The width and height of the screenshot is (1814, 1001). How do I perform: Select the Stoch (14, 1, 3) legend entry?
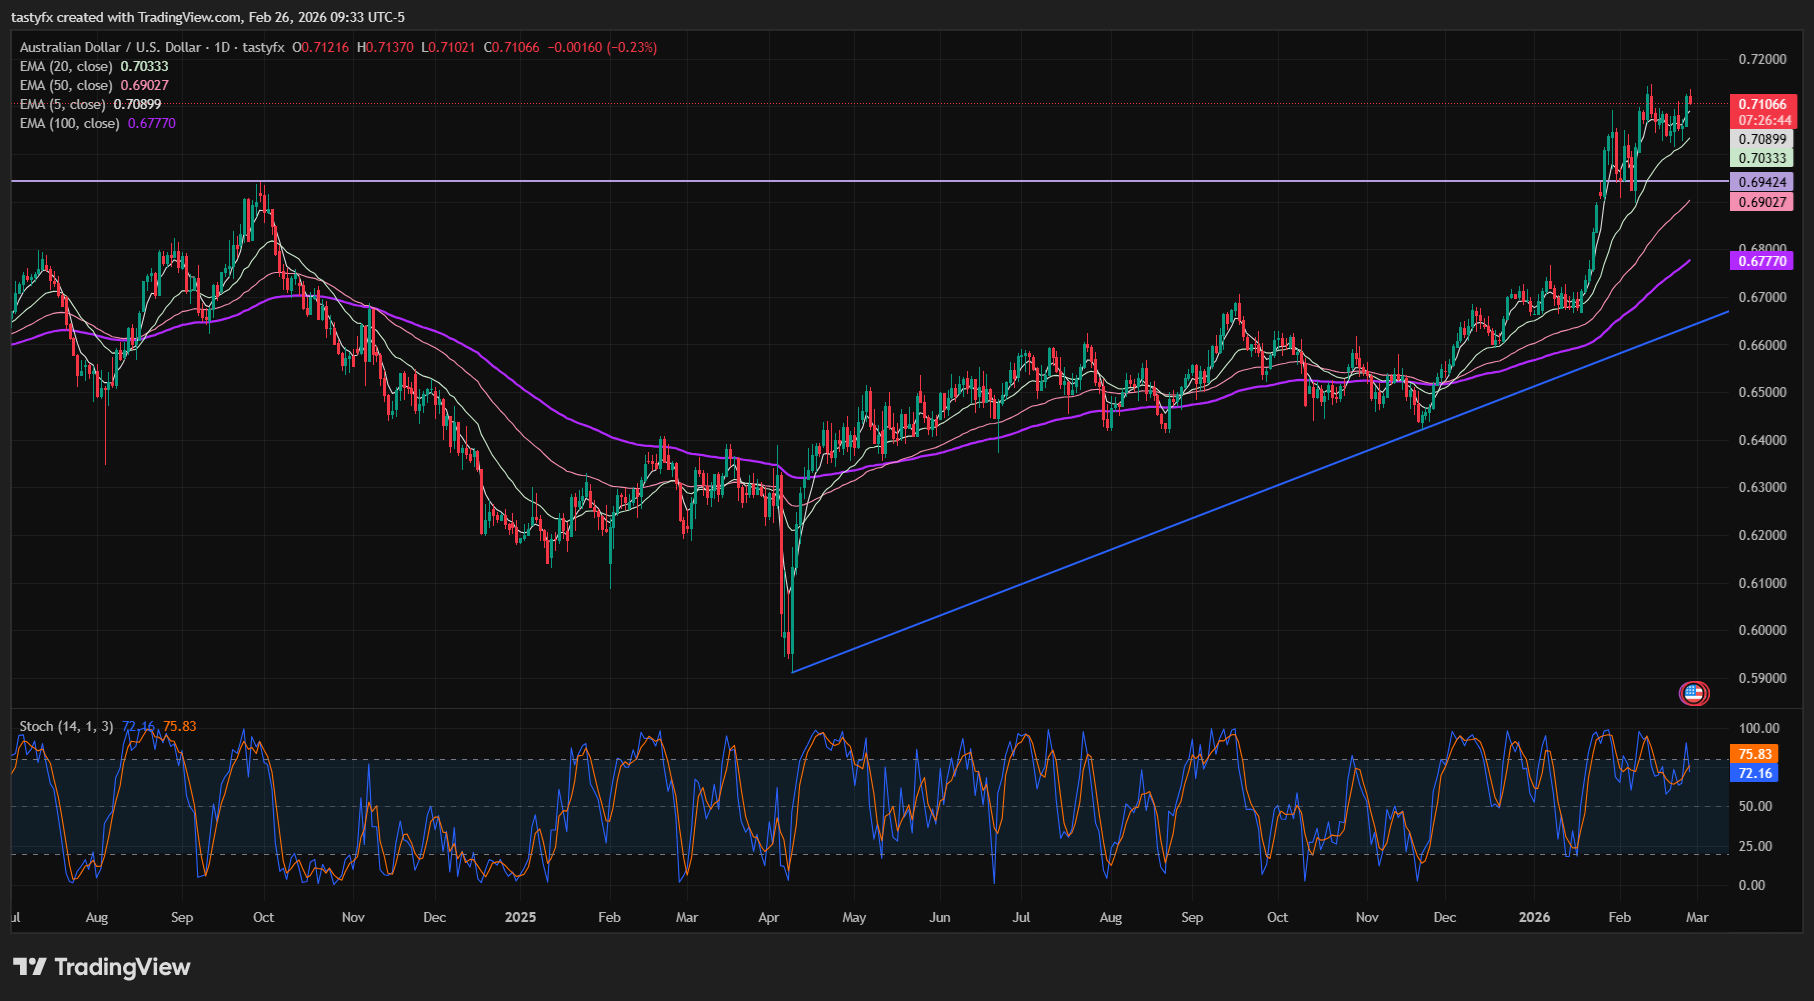68,727
